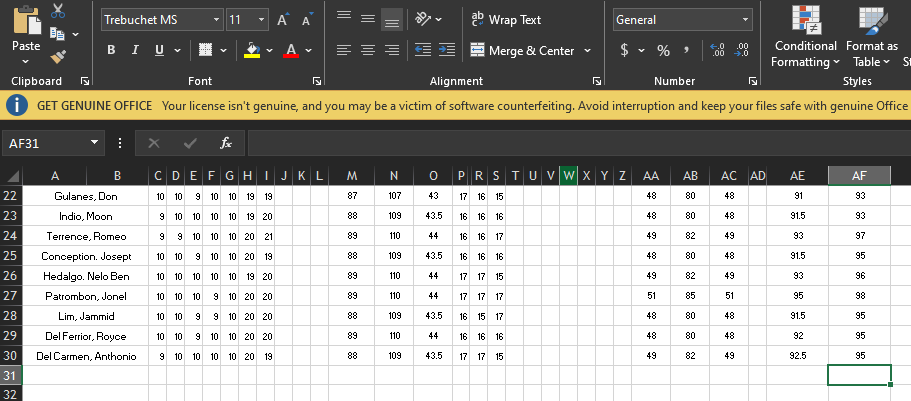Increase font size with larger A
The height and width of the screenshot is (401, 911).
(283, 20)
